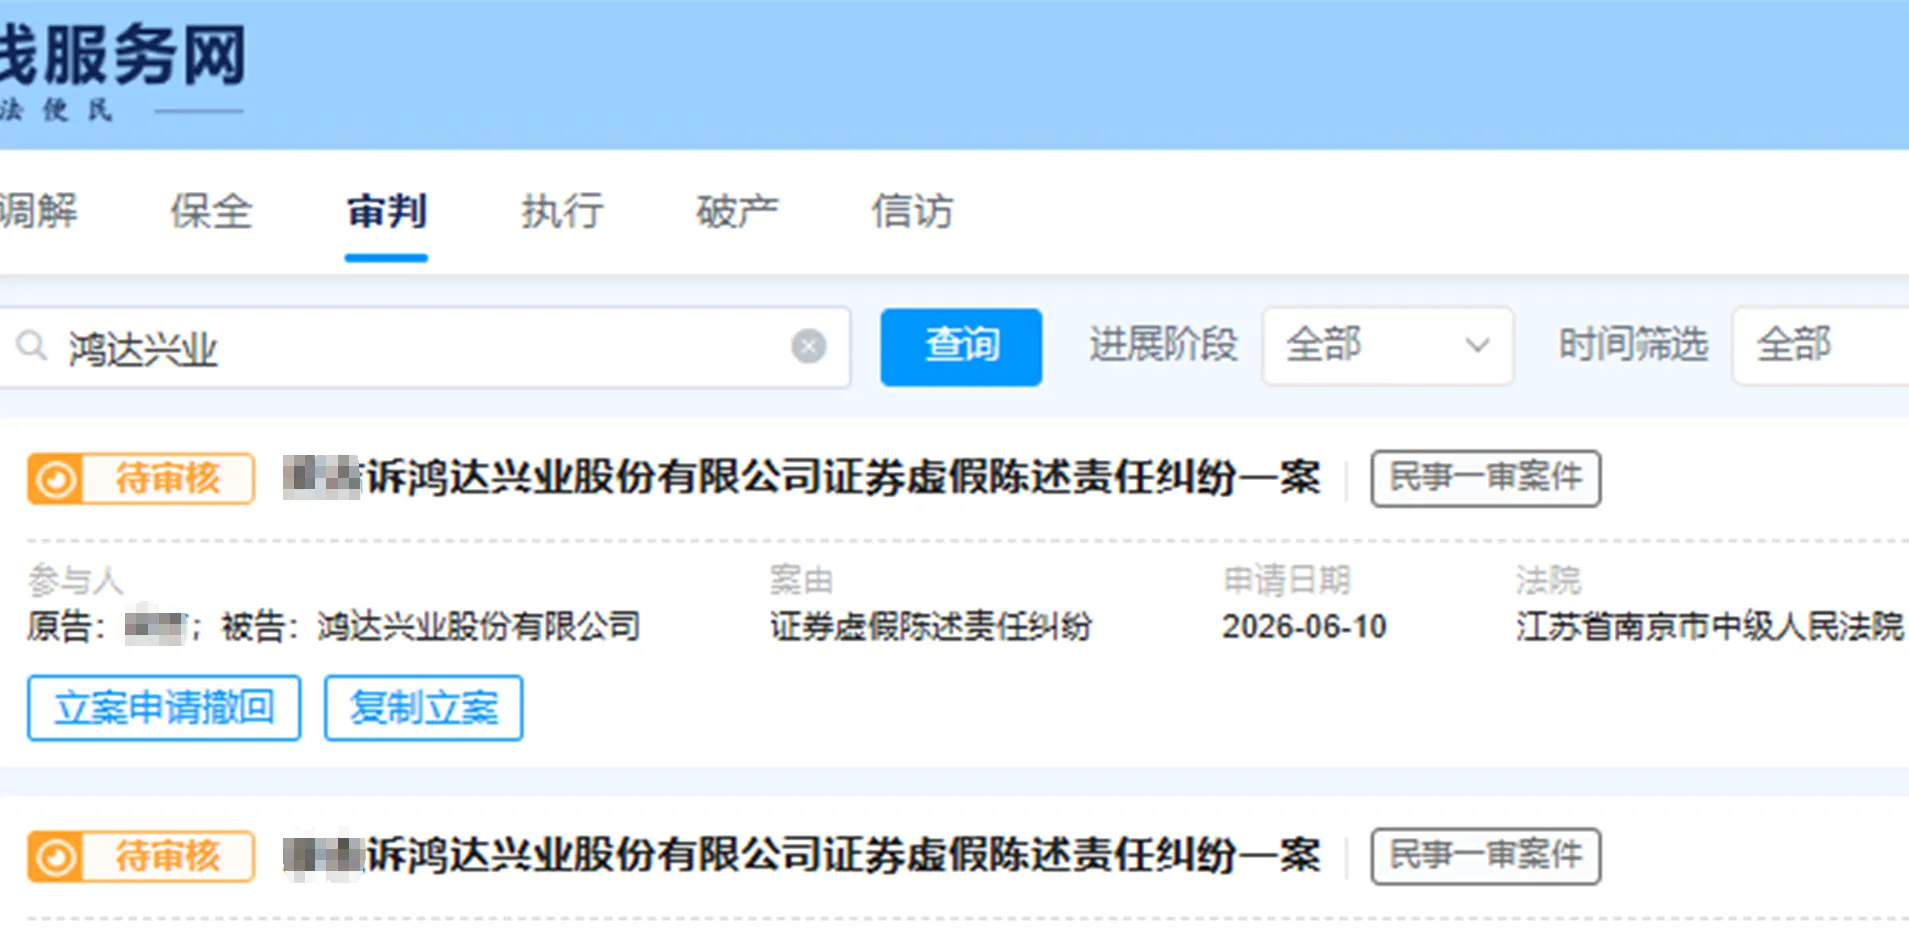Viewport: 1909px width, 929px height.
Task: Click the 民事一审案件 tag of the first case
Action: coord(1485,478)
